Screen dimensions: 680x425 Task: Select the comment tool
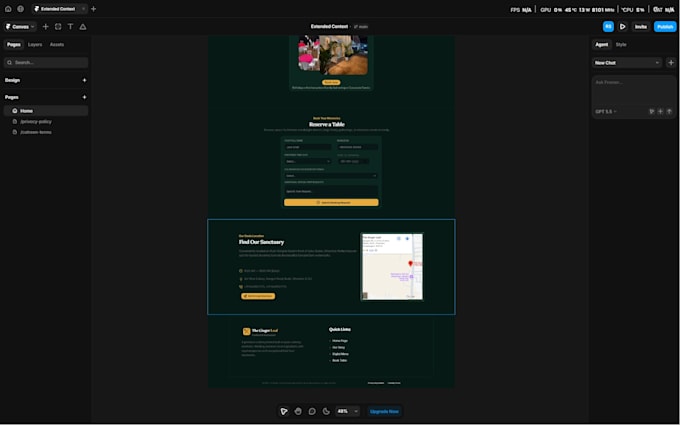[x=312, y=411]
